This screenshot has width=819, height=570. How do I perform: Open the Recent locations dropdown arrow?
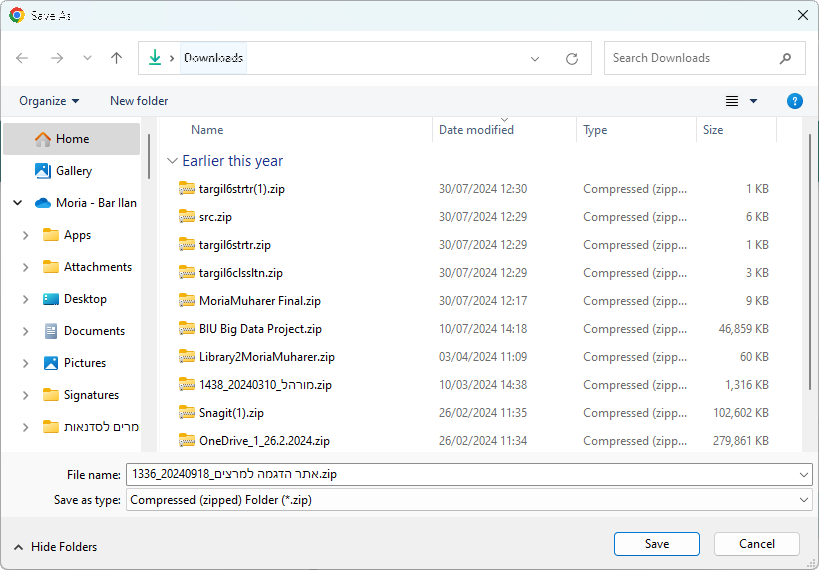pos(86,58)
